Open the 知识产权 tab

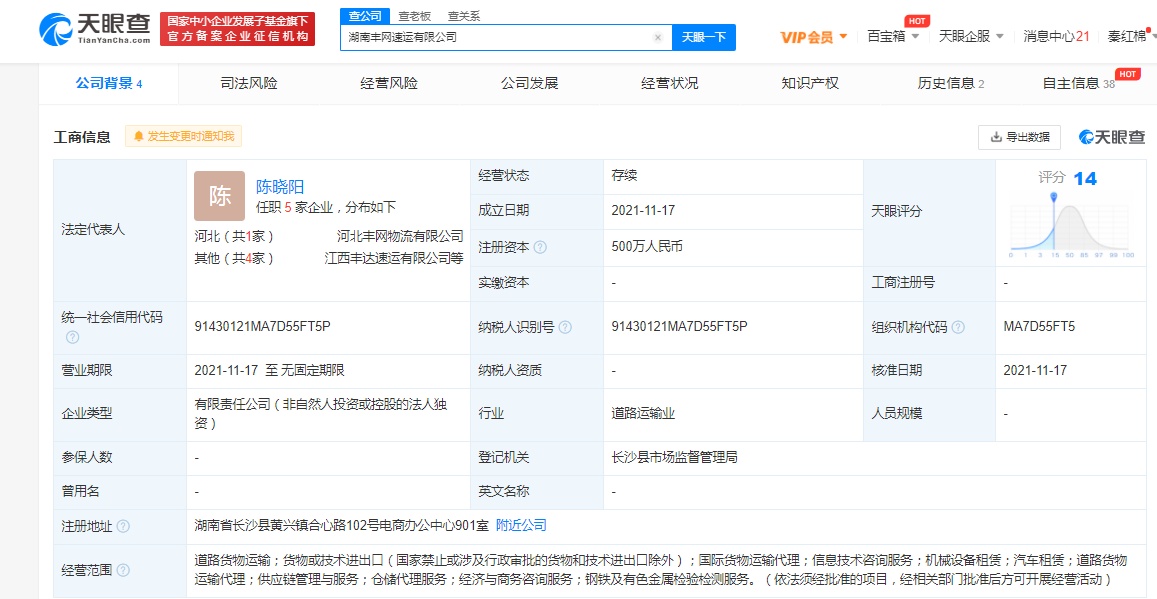(809, 83)
